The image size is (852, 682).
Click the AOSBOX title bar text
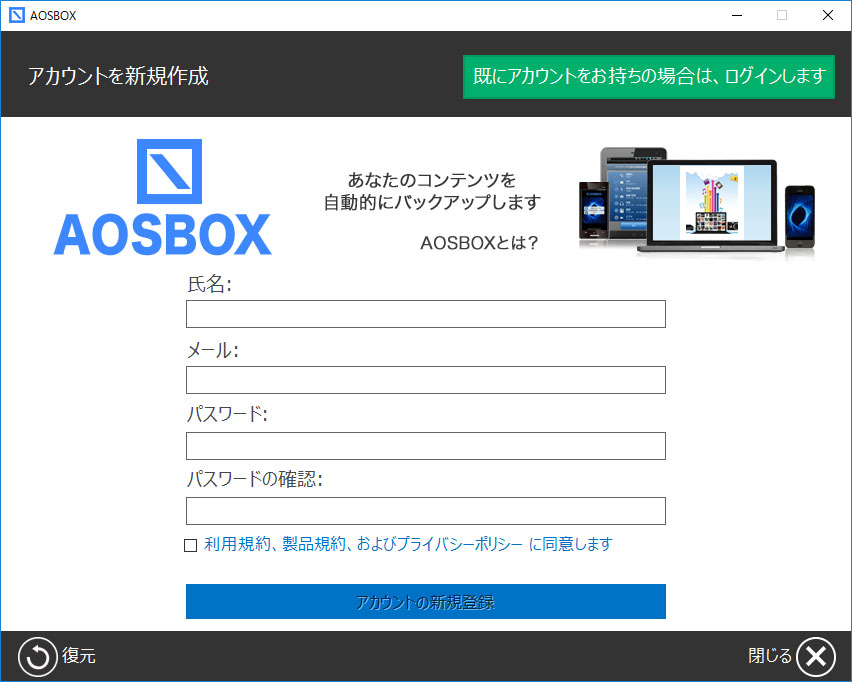[x=53, y=16]
